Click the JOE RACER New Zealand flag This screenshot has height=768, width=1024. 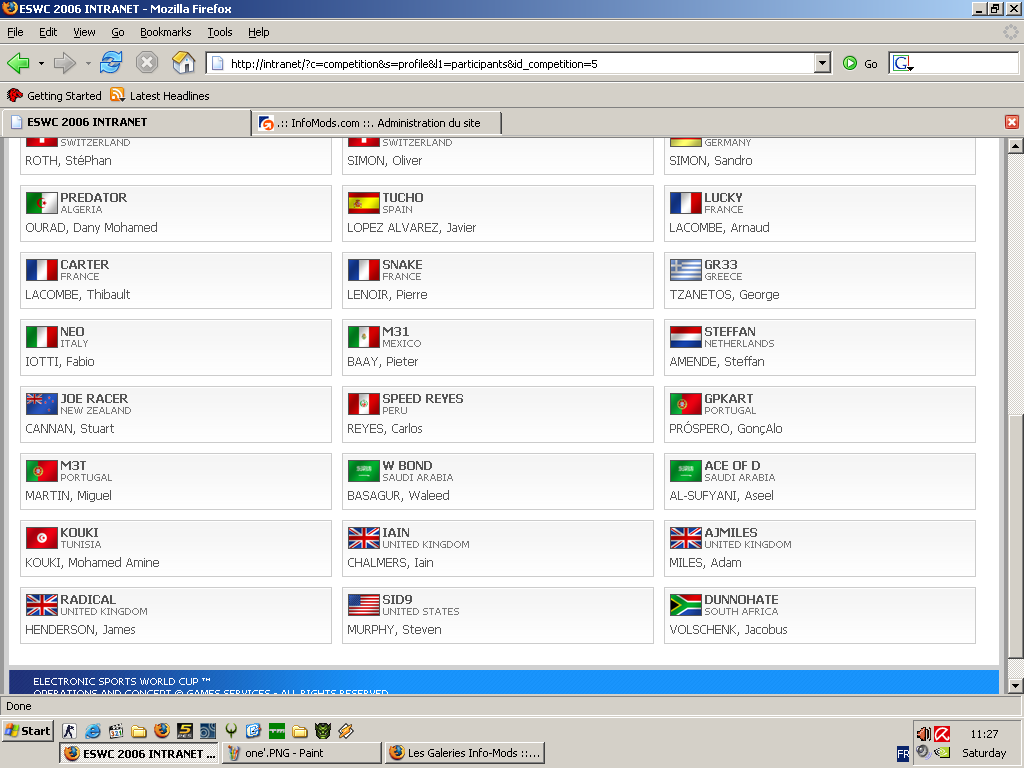42,404
